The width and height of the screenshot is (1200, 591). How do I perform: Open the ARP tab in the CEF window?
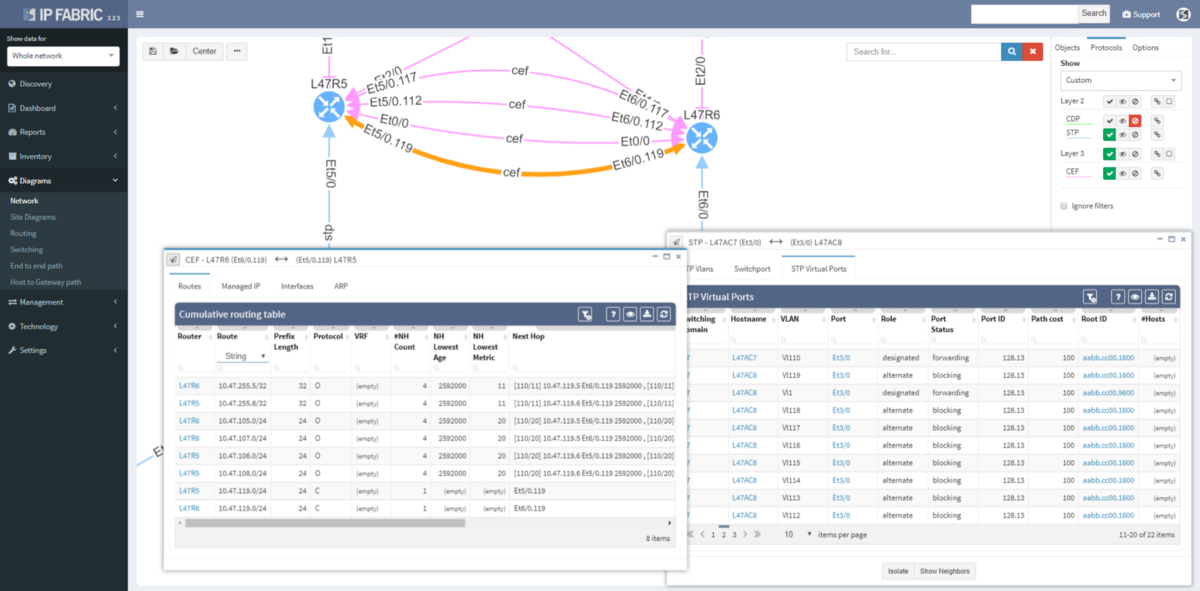(x=341, y=286)
